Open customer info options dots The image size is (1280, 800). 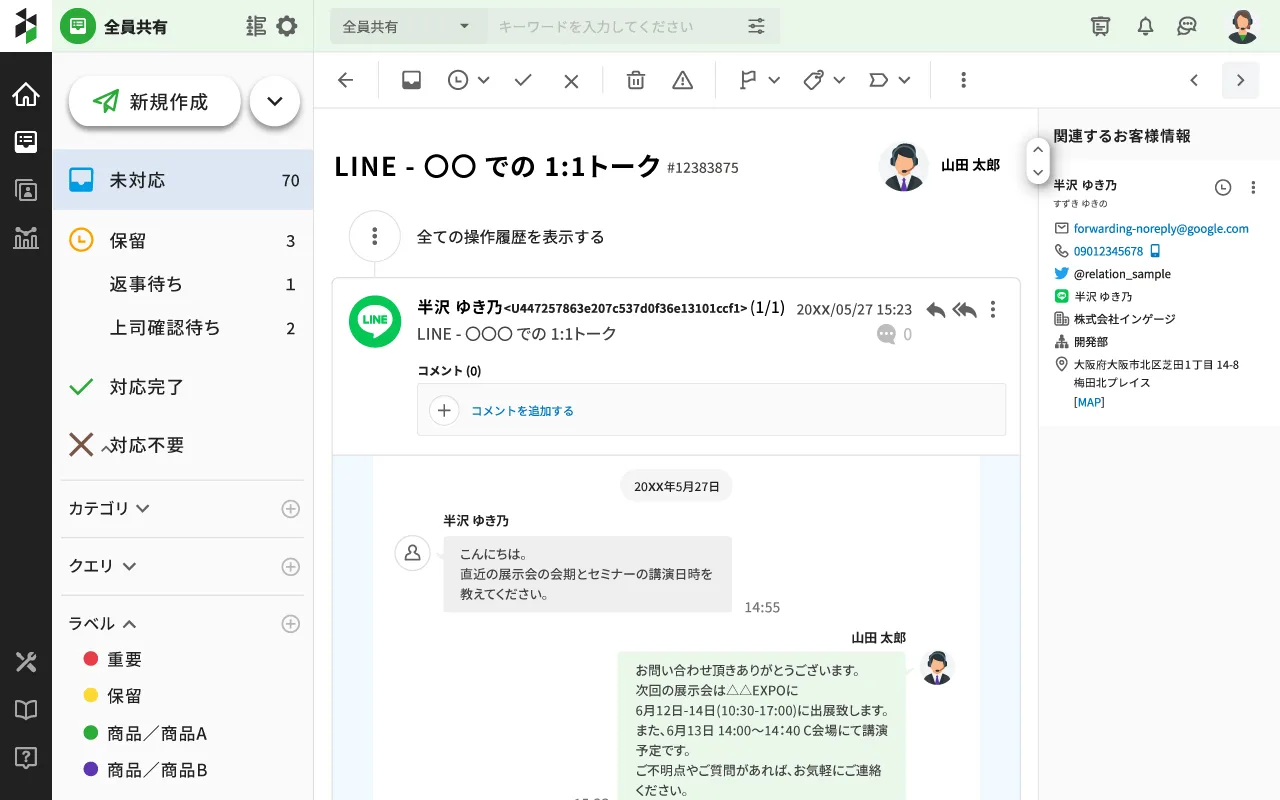1253,187
